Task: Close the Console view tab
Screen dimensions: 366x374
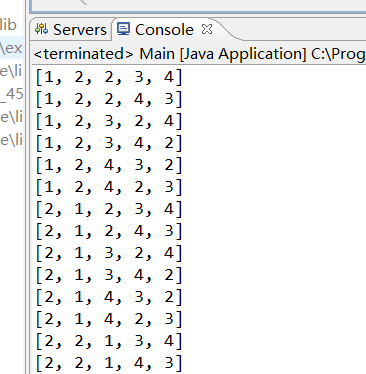Action: click(207, 29)
